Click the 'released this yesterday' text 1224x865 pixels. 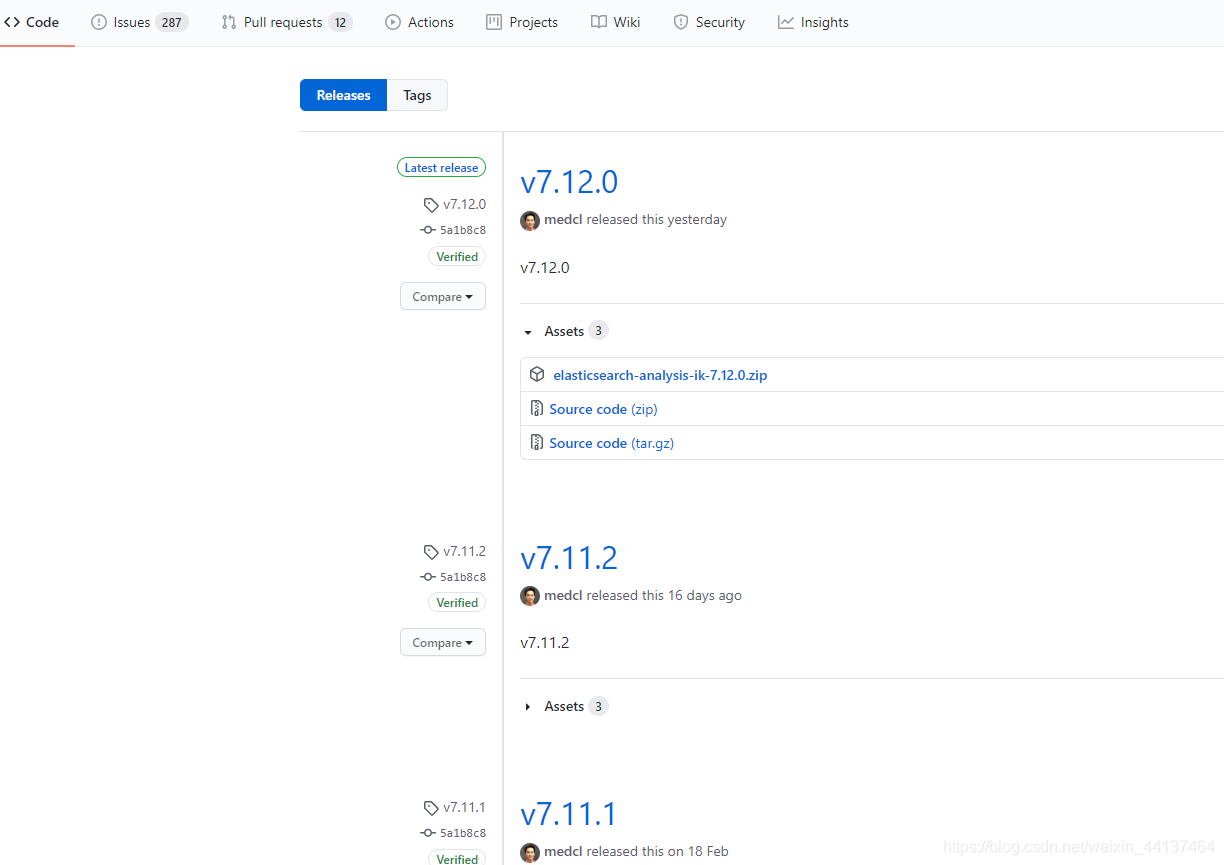pyautogui.click(x=657, y=219)
